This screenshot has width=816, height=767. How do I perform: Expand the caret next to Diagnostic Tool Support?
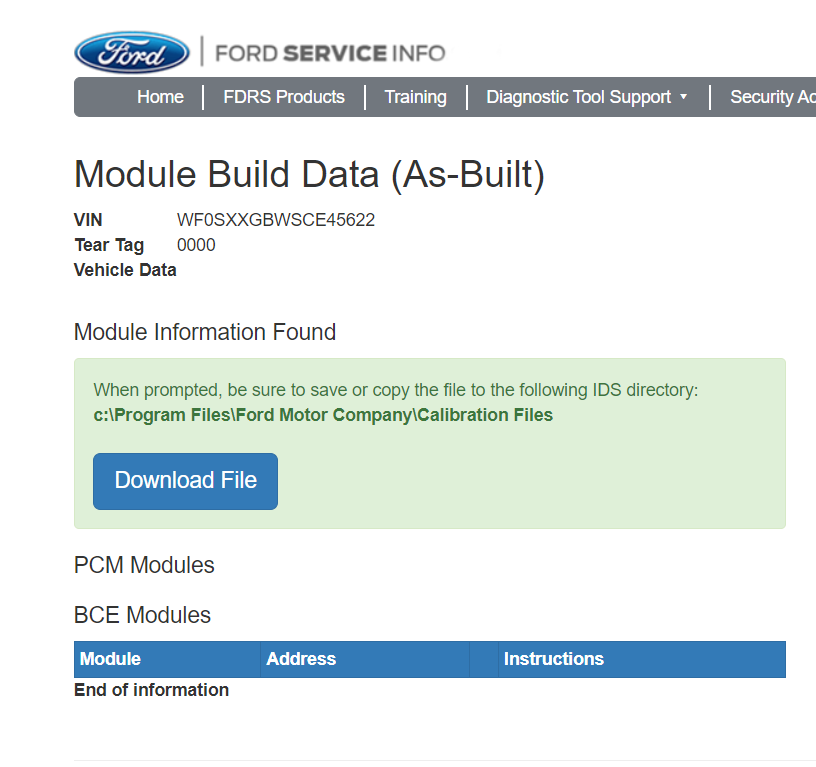[684, 97]
